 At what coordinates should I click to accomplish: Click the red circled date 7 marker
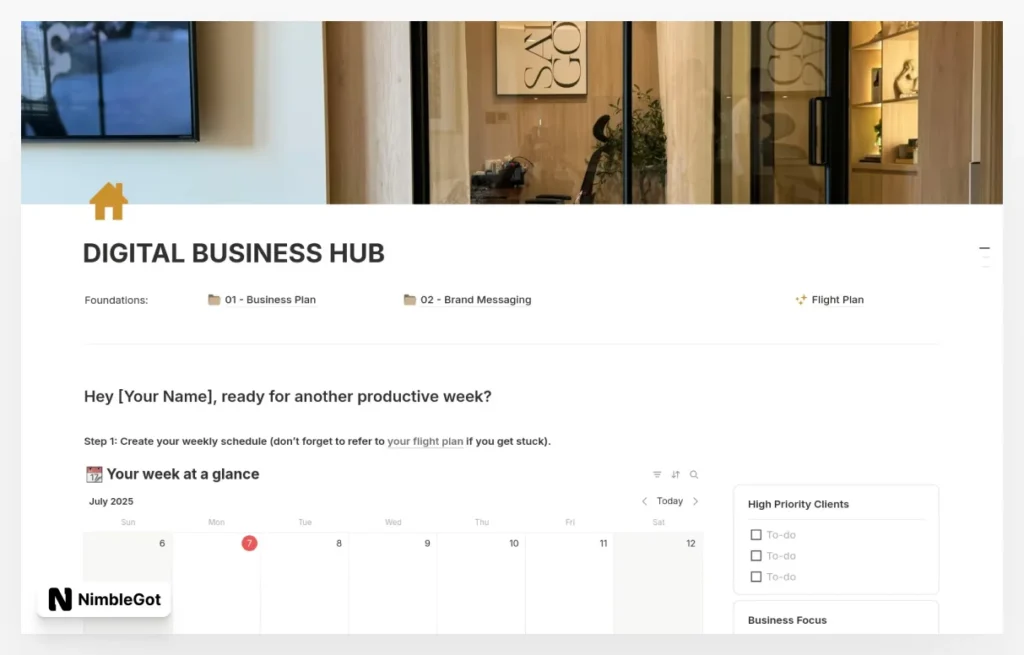click(249, 543)
